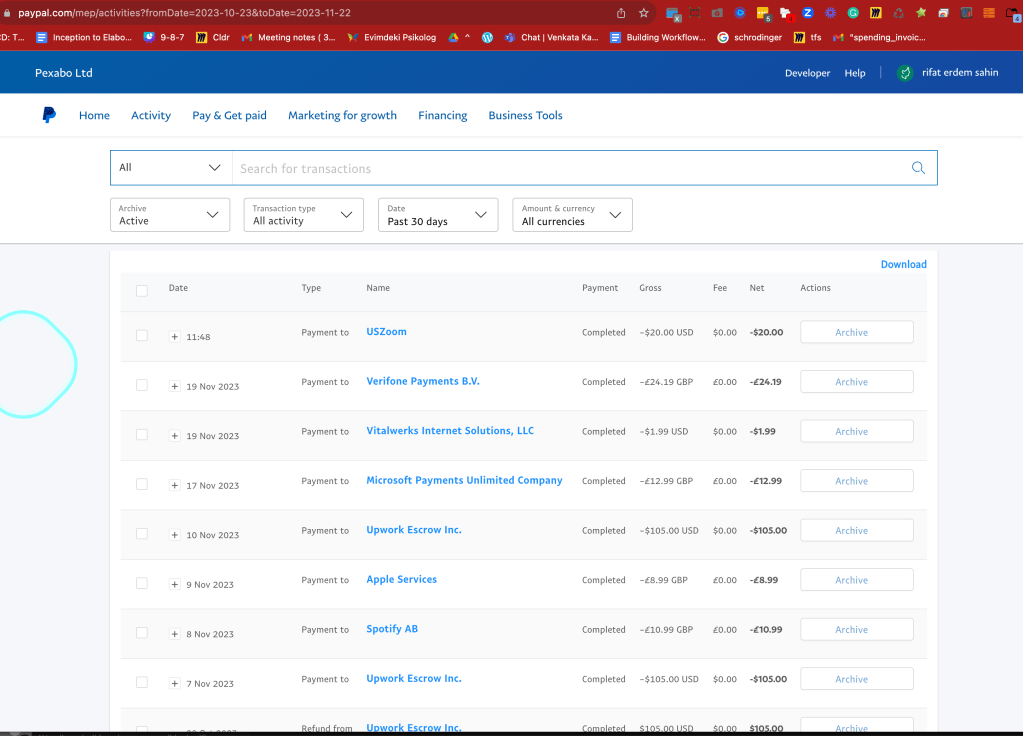The width and height of the screenshot is (1023, 736).
Task: Click the site lock icon in address bar
Action: (7, 13)
